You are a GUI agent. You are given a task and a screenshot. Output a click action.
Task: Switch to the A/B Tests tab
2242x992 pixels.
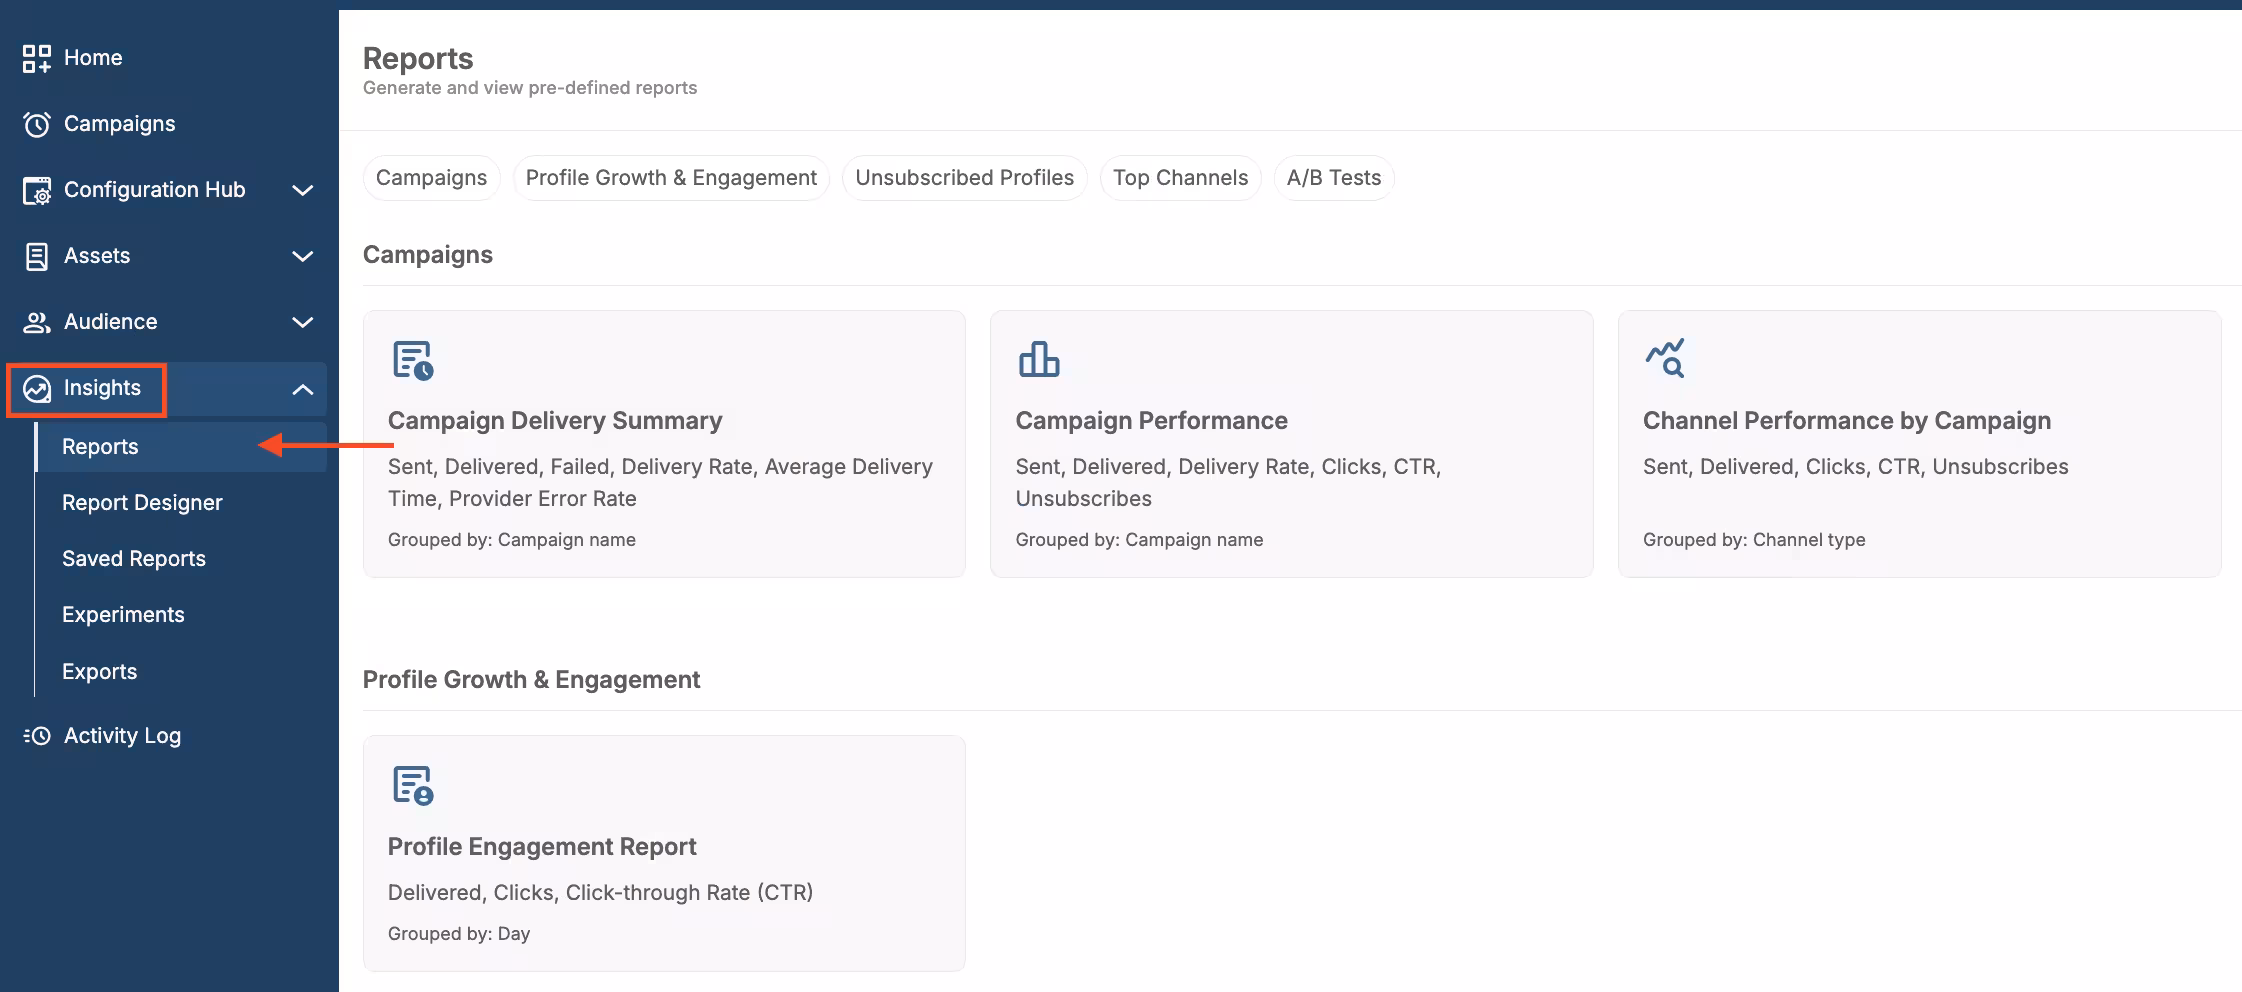[x=1333, y=178]
